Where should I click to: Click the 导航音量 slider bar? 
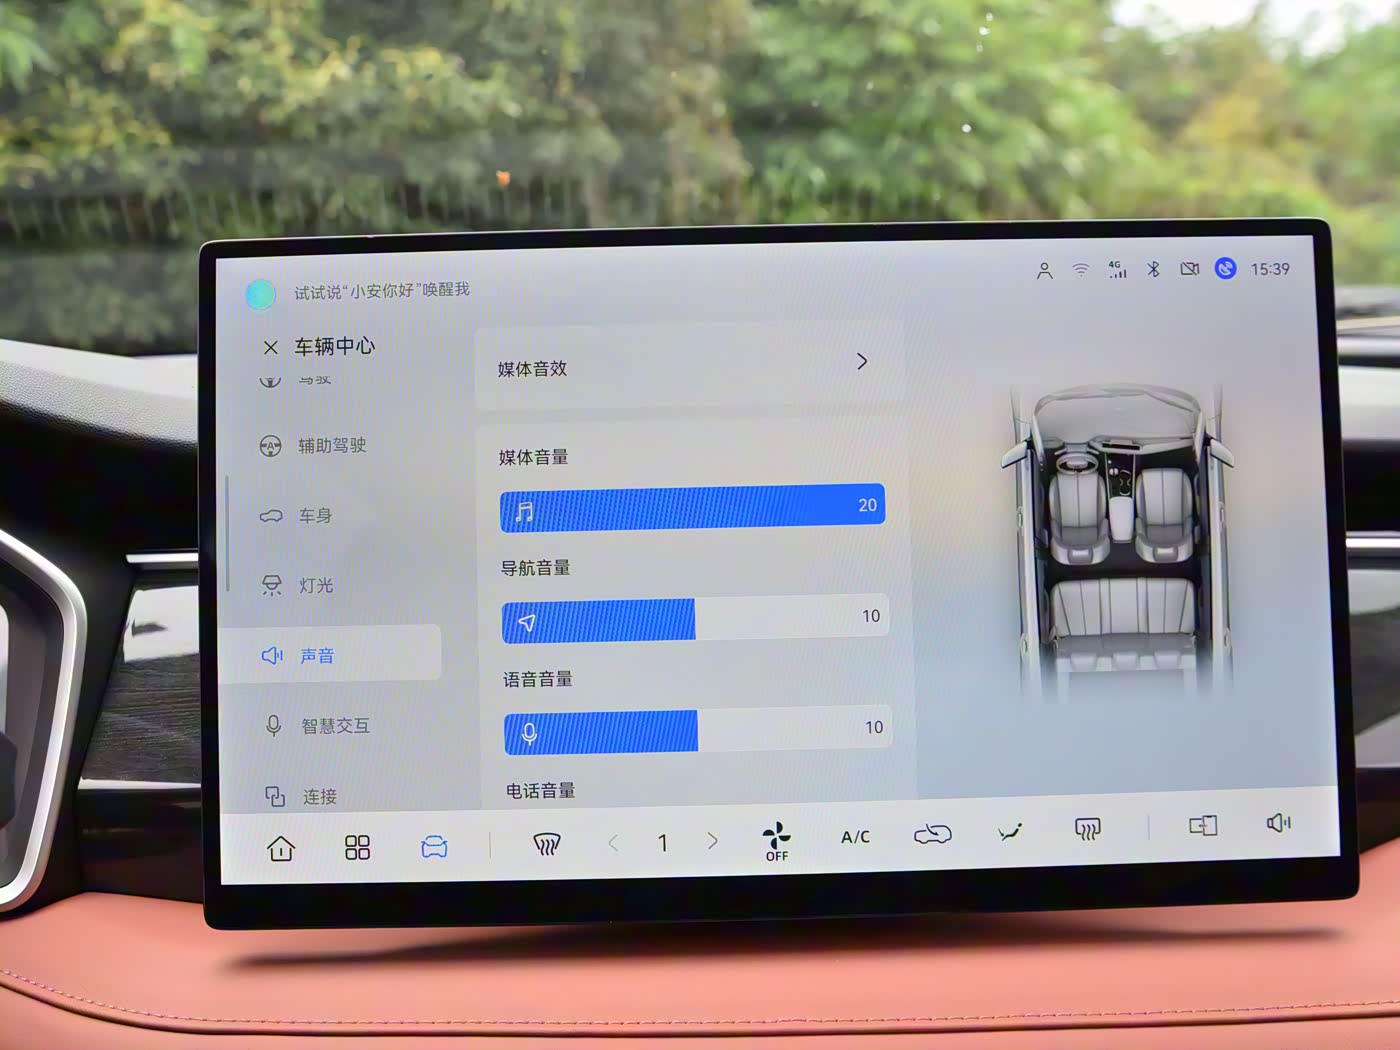point(694,620)
